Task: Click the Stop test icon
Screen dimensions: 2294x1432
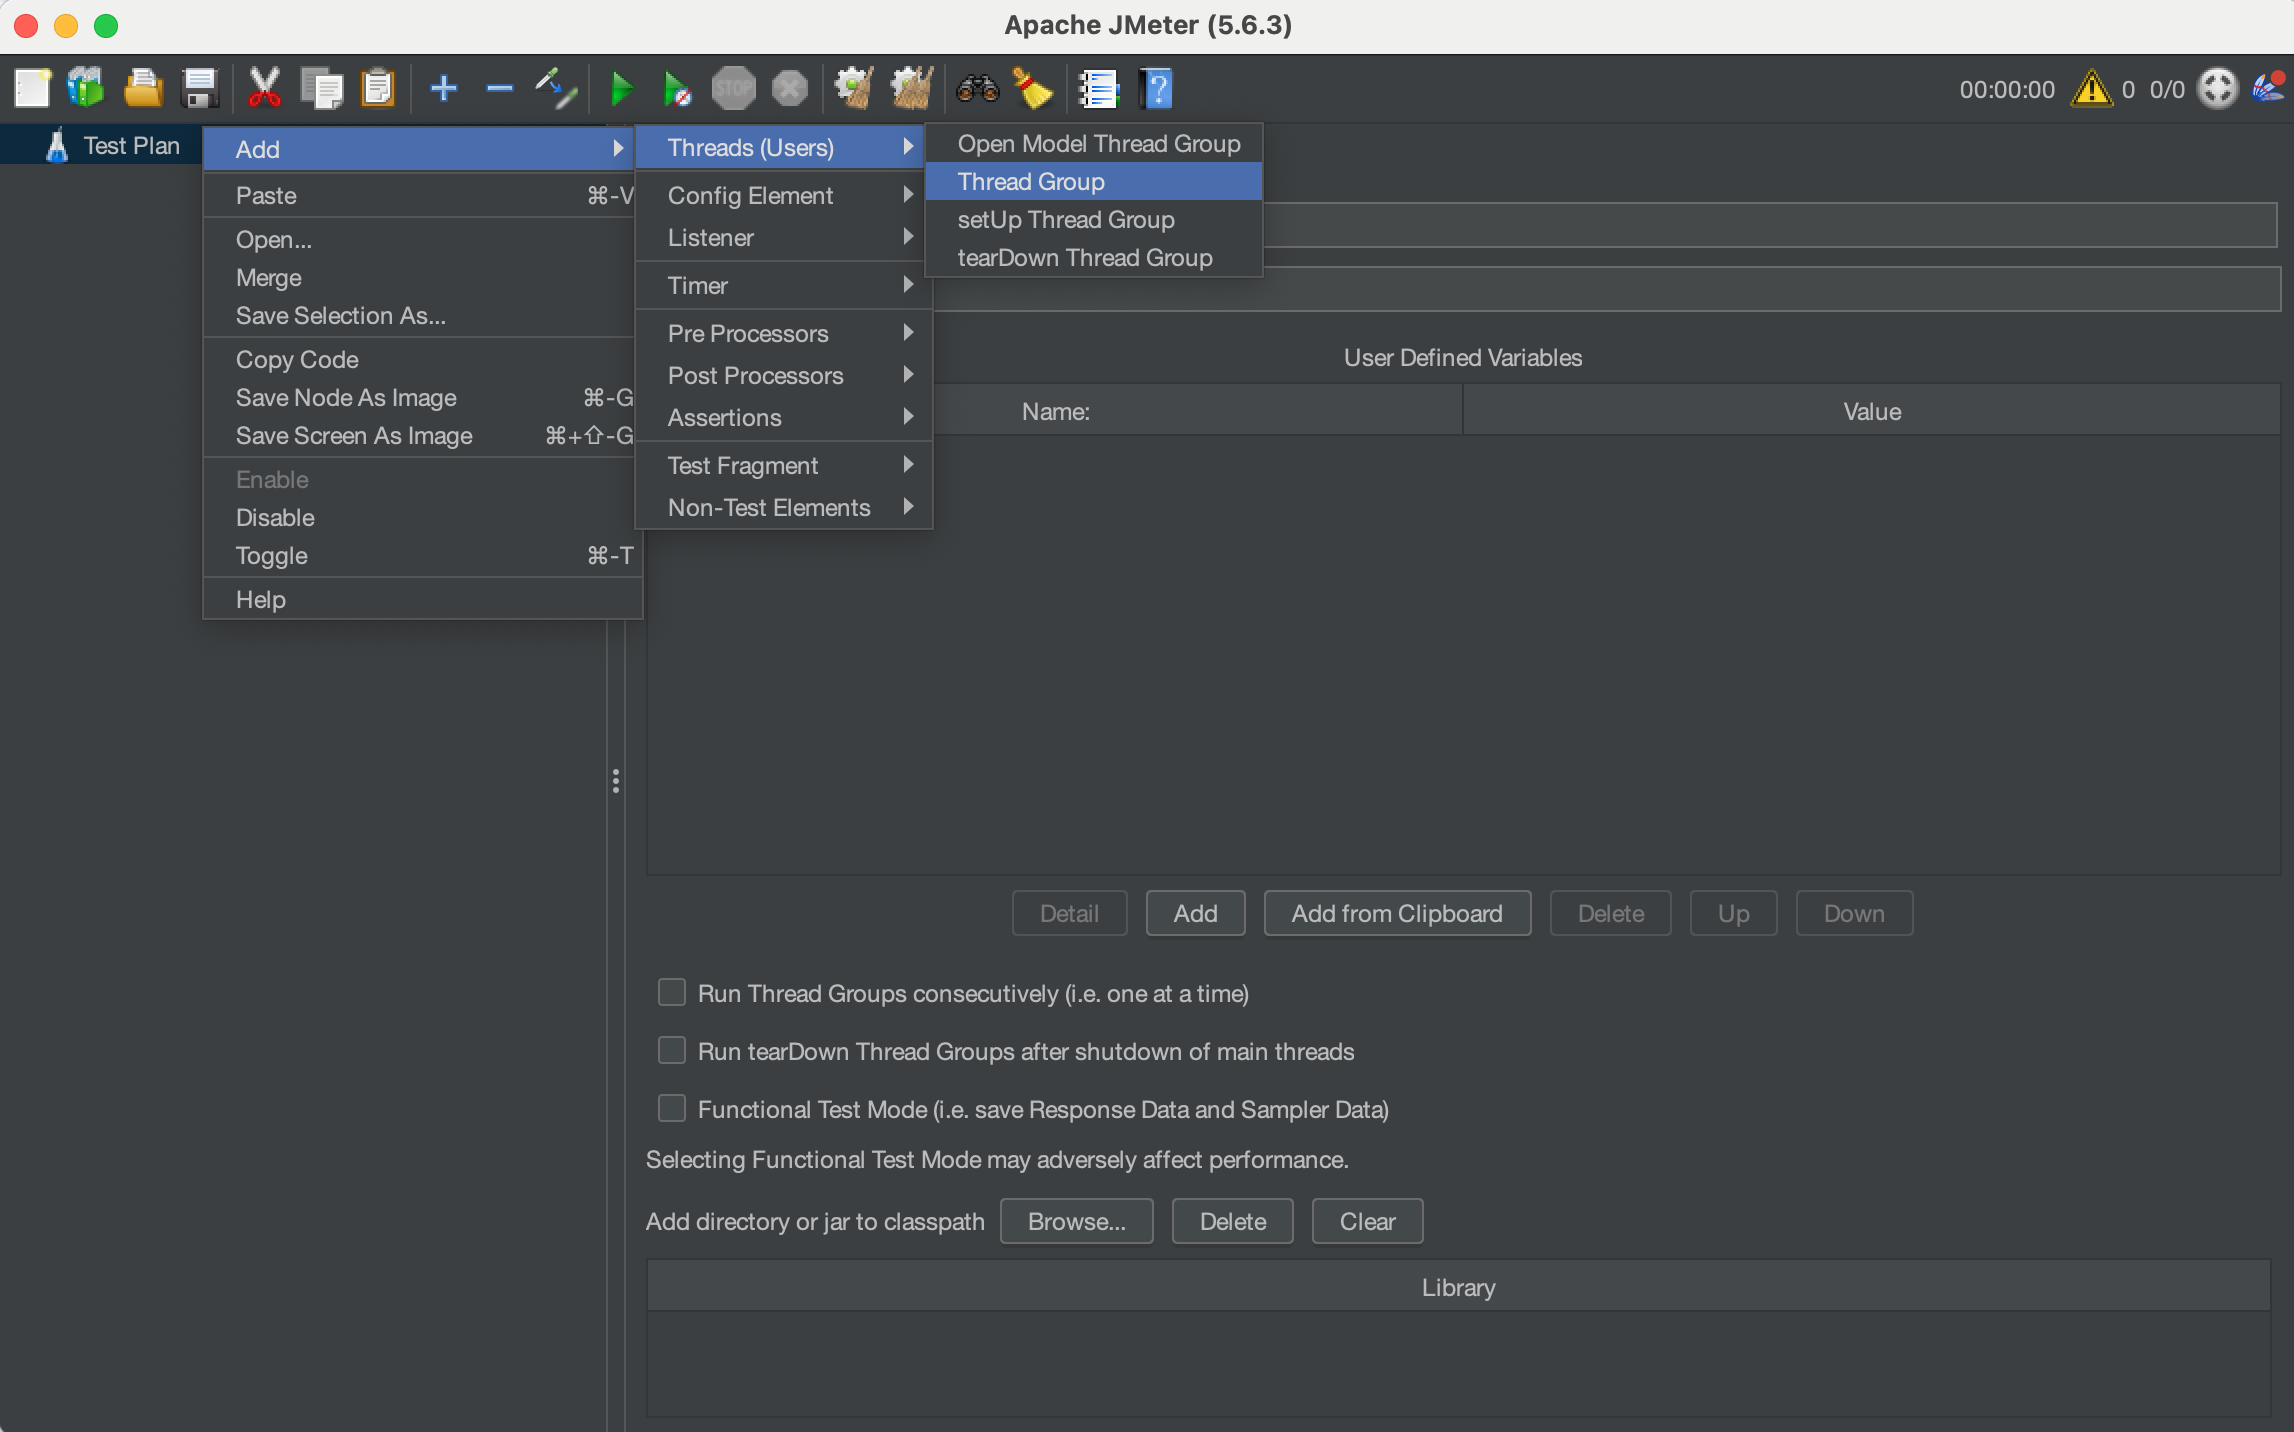Action: [x=733, y=89]
